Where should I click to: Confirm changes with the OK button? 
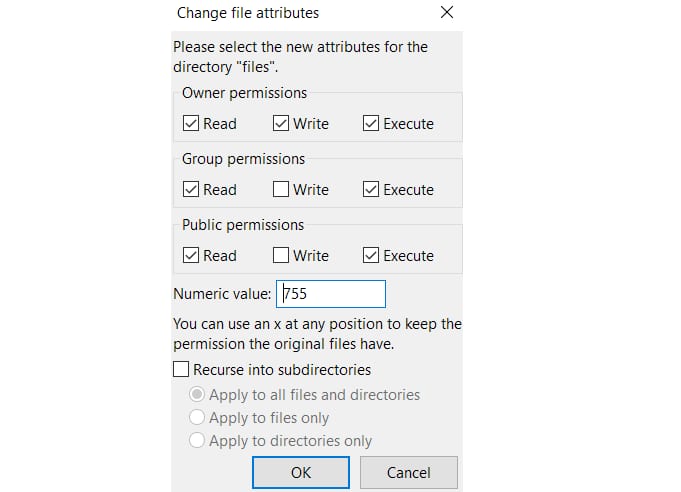click(301, 473)
